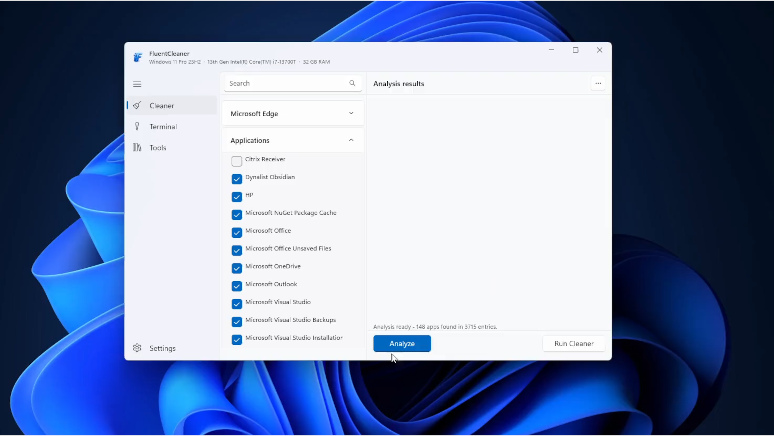Open the more options ellipsis button
This screenshot has width=774, height=436.
click(x=598, y=83)
